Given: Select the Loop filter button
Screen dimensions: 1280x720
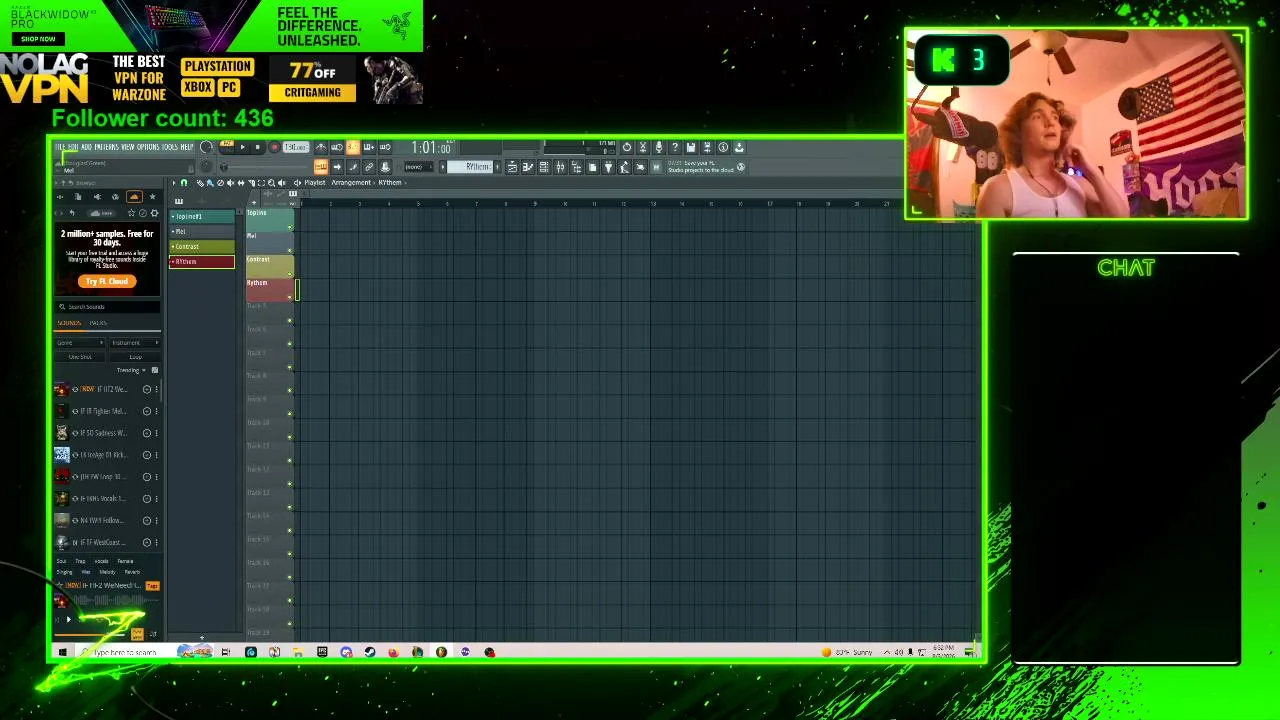Looking at the screenshot, I should click(x=134, y=357).
